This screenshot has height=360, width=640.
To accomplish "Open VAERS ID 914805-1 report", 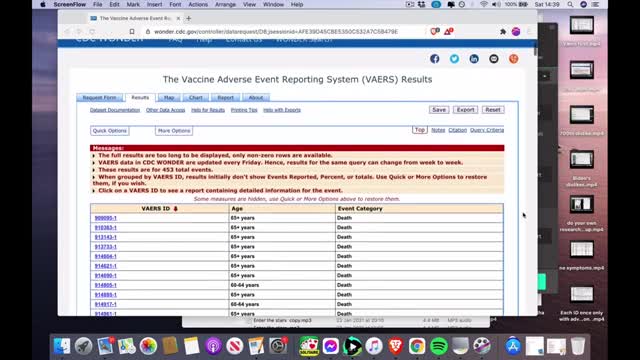I will (106, 285).
